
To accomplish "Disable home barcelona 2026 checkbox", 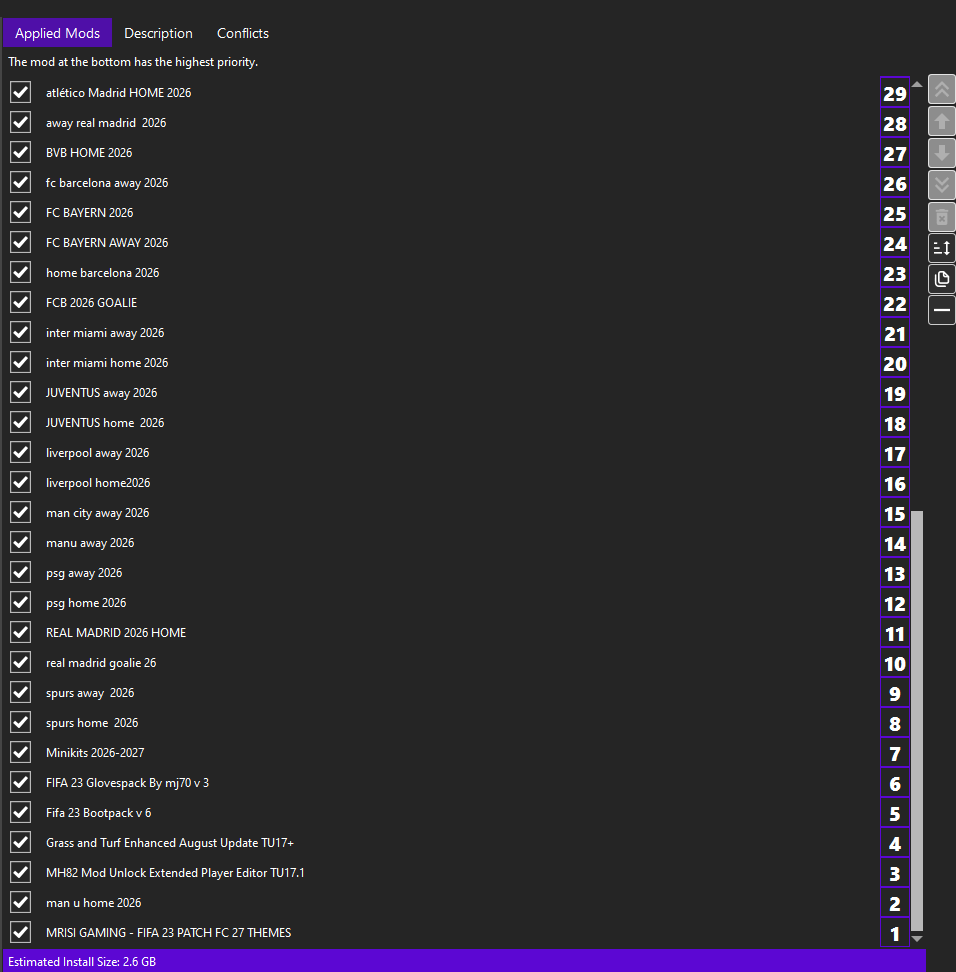I will click(20, 272).
